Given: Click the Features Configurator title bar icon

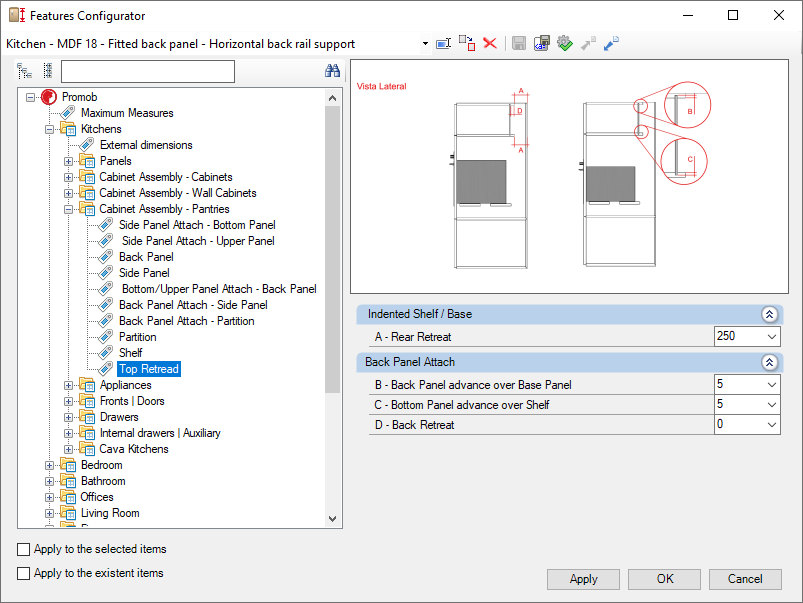Looking at the screenshot, I should (x=17, y=15).
